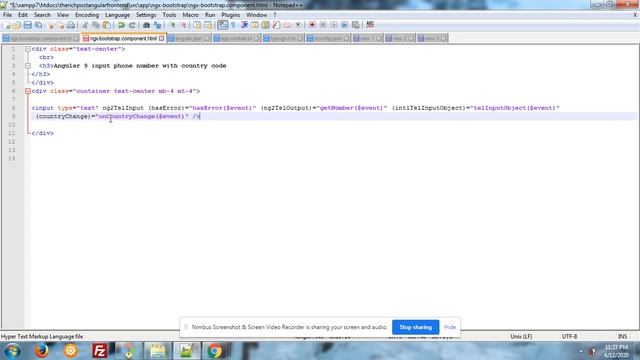The width and height of the screenshot is (640, 360).
Task: Open Google Chrome from the taskbar
Action: point(215,351)
